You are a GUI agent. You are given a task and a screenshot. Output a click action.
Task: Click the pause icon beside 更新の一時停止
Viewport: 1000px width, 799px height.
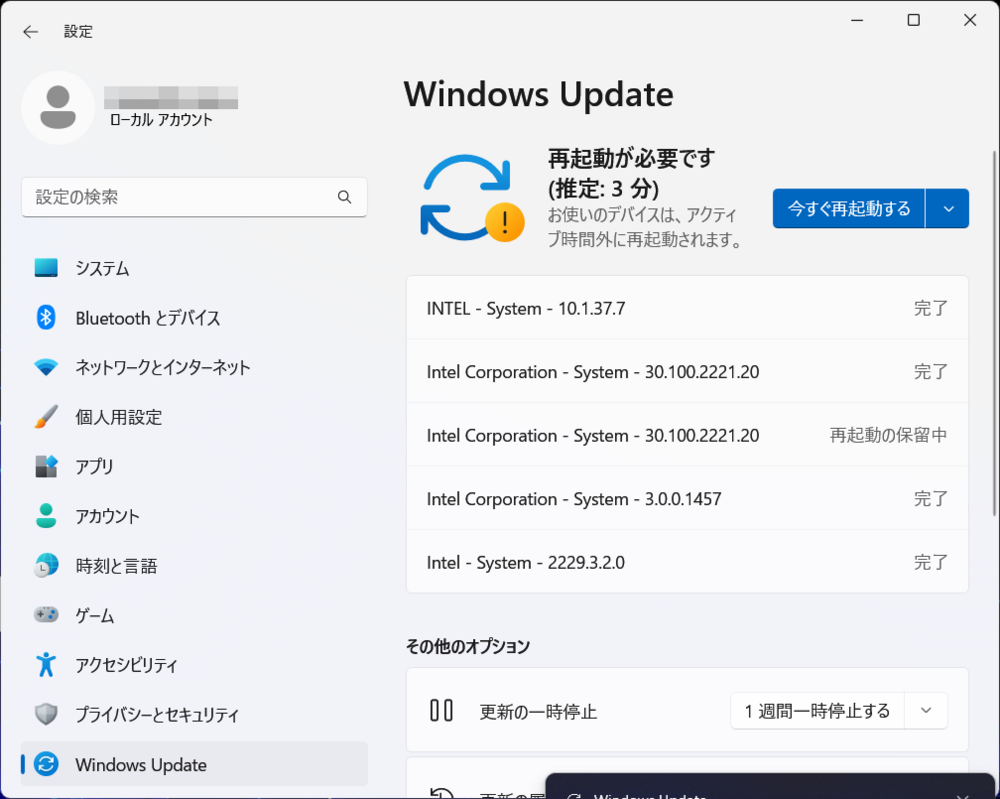click(441, 710)
